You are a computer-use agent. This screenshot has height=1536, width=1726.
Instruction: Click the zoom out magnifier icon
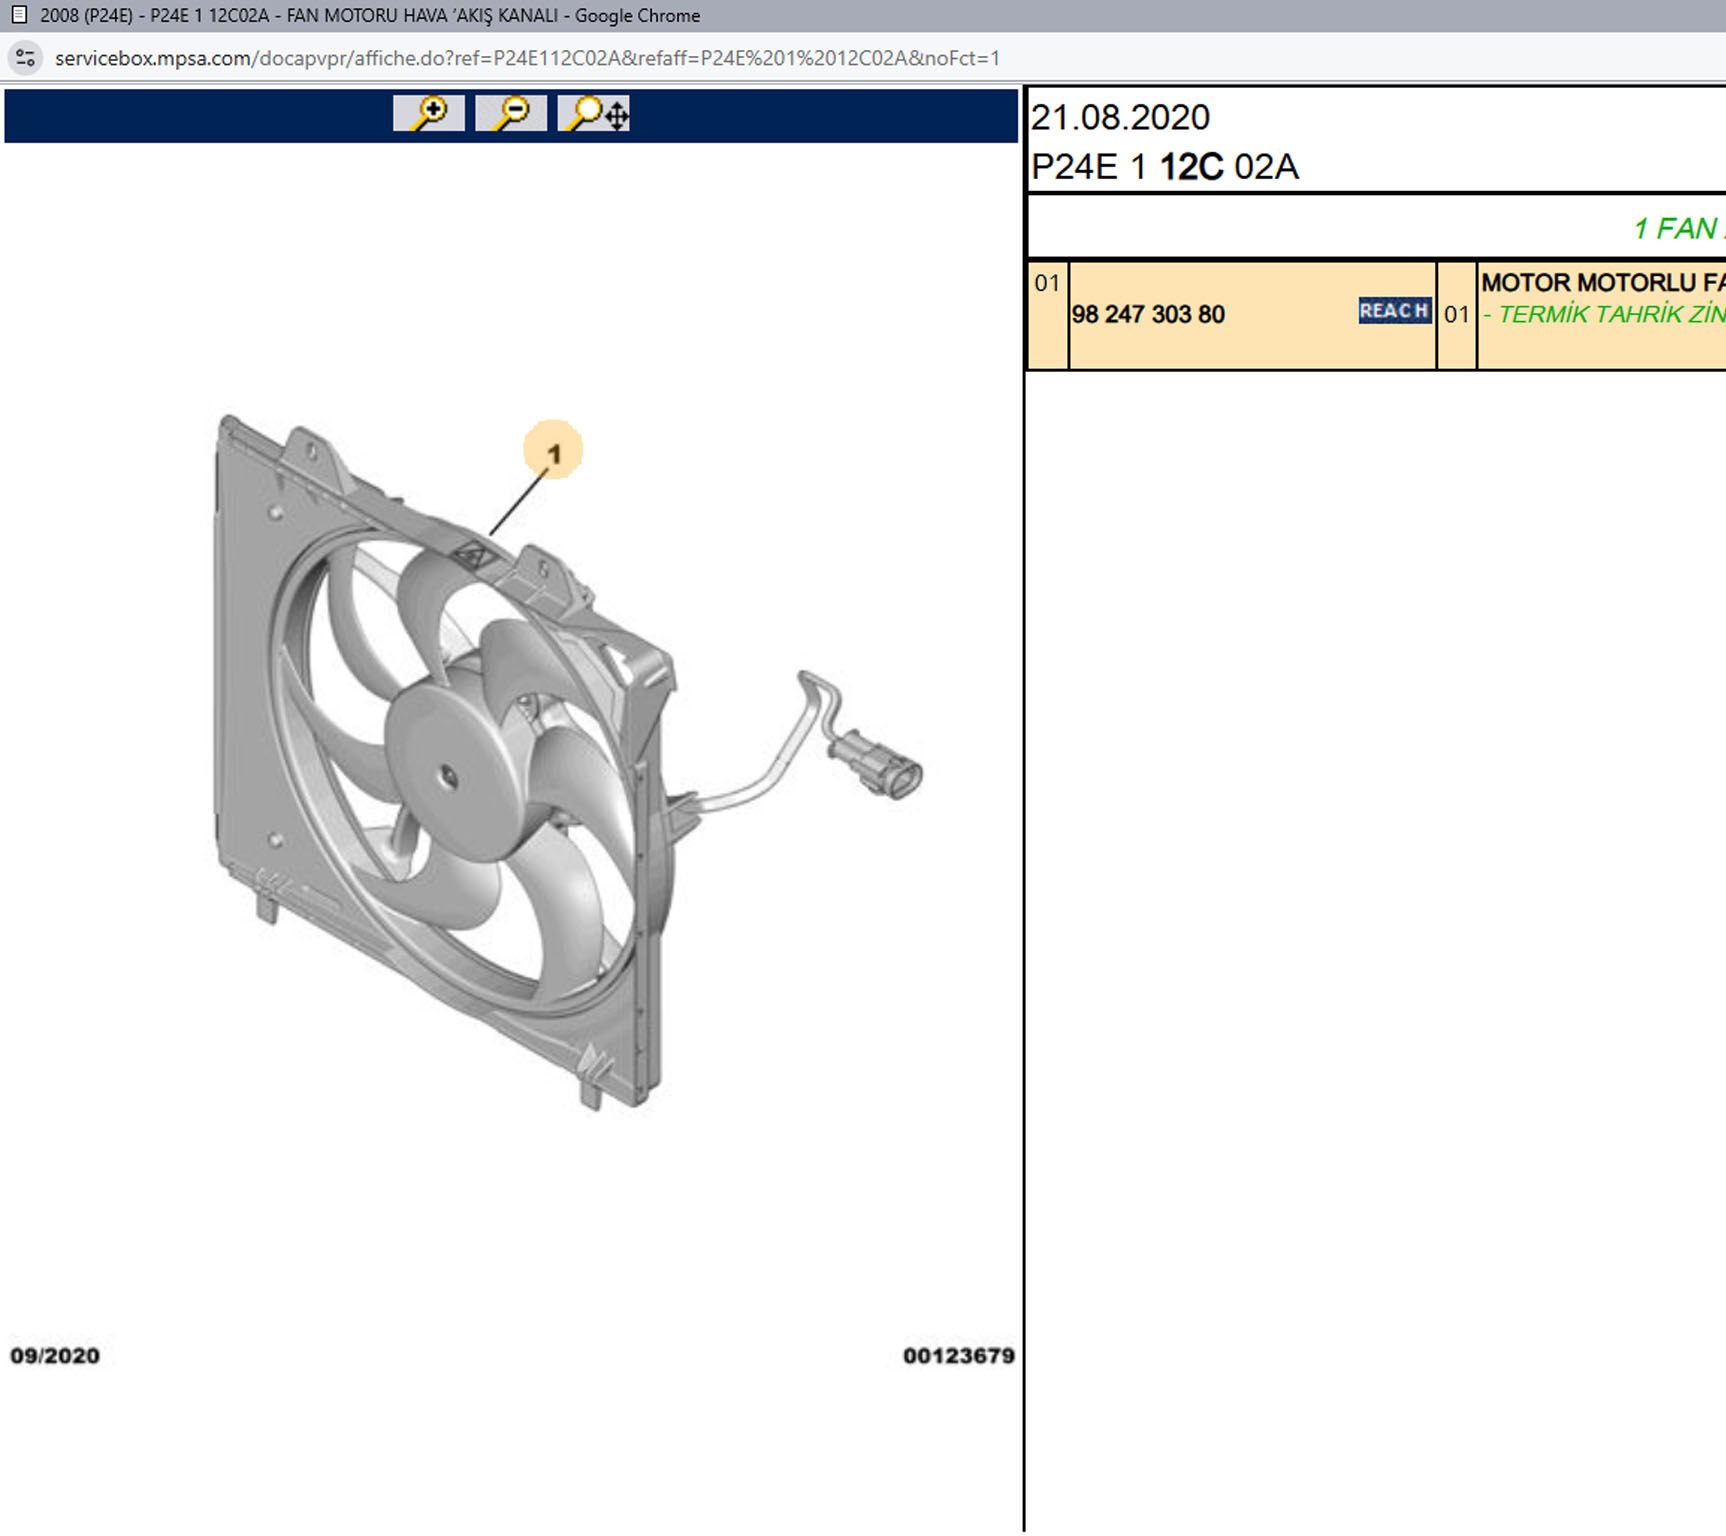511,113
